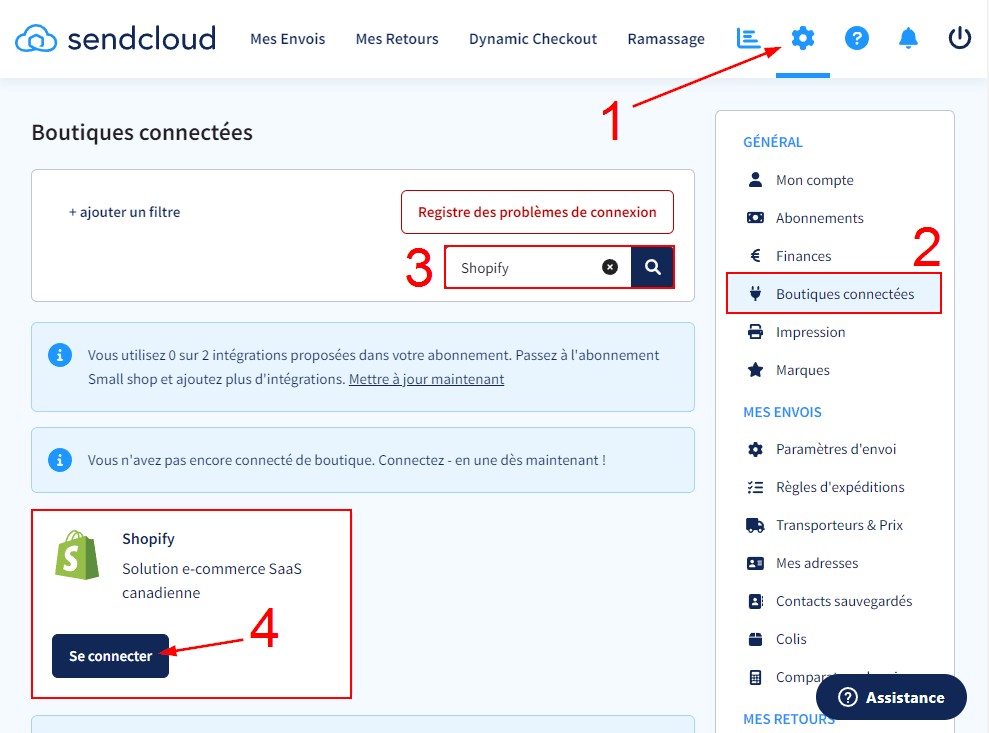Select Boutiques connectées in sidebar
This screenshot has height=733, width=989.
pyautogui.click(x=844, y=294)
